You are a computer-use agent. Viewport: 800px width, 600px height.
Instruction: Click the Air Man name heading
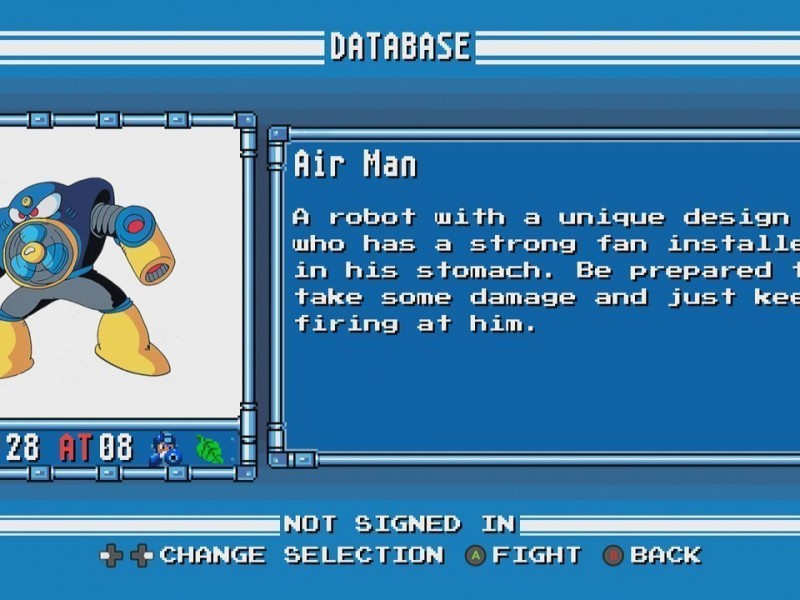click(x=356, y=164)
